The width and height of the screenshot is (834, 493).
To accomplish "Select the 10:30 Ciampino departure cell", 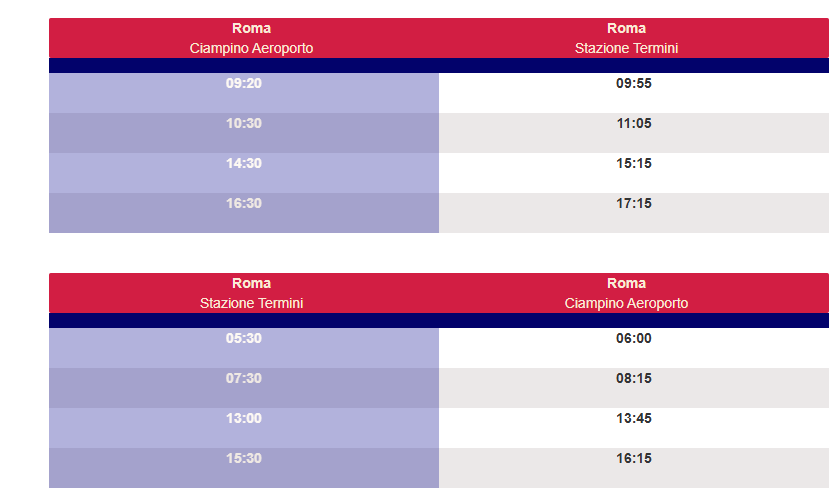I will pos(244,133).
